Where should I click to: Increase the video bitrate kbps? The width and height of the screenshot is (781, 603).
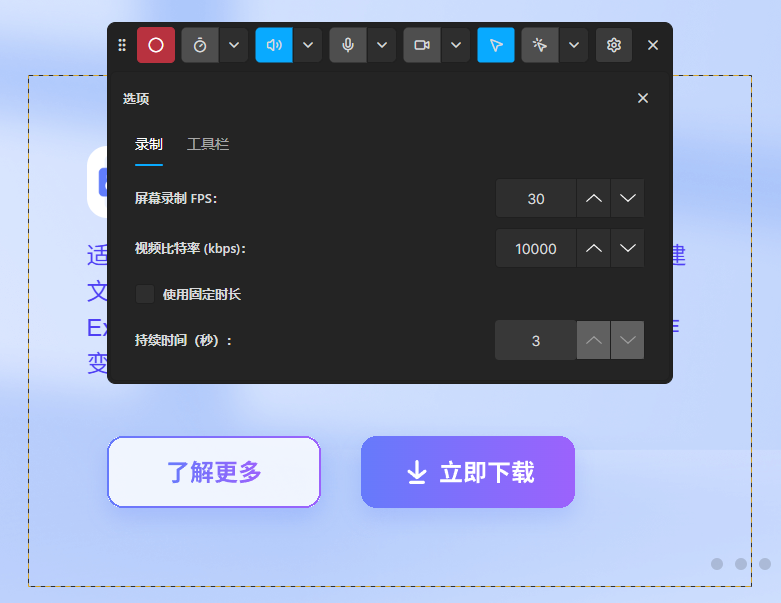coord(594,248)
